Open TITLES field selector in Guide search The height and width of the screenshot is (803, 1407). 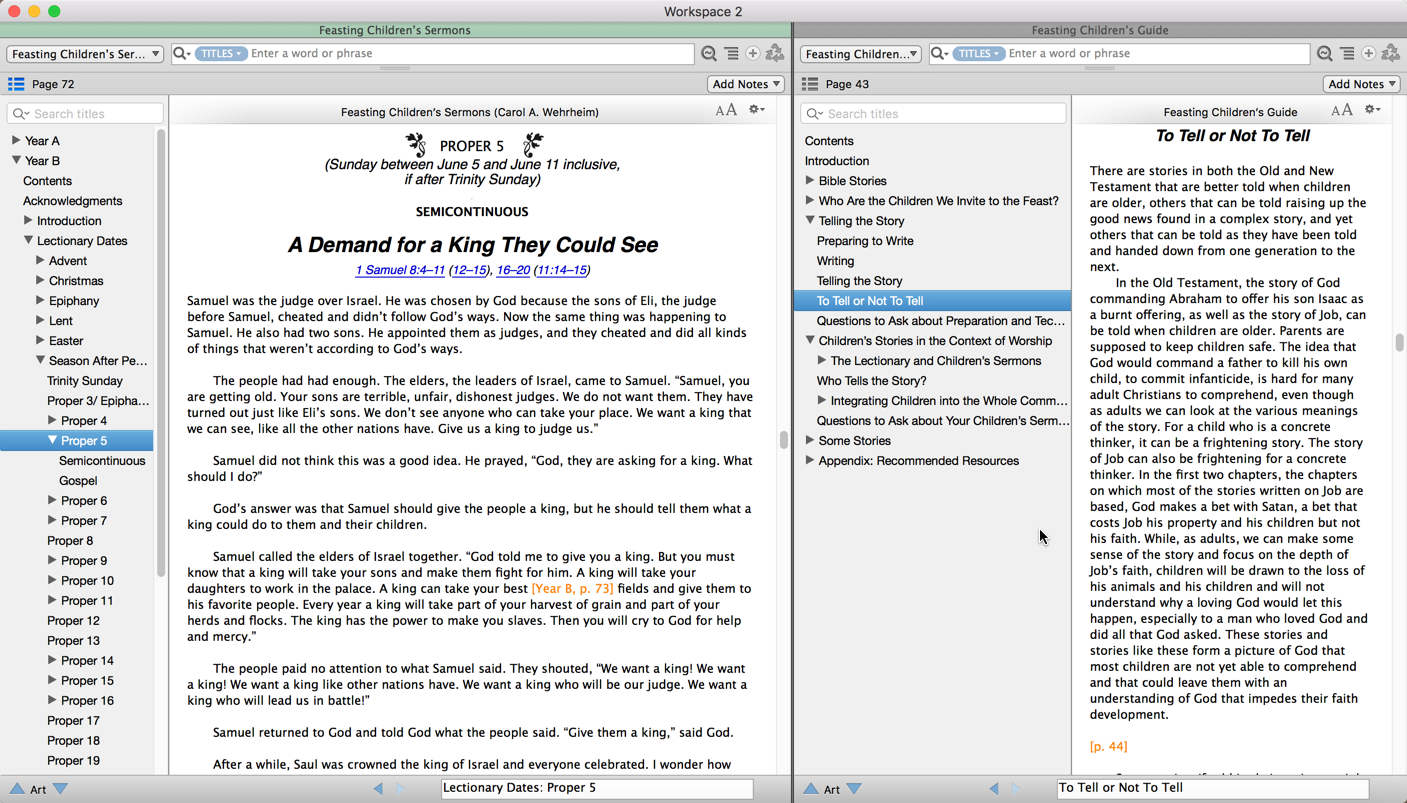(978, 54)
